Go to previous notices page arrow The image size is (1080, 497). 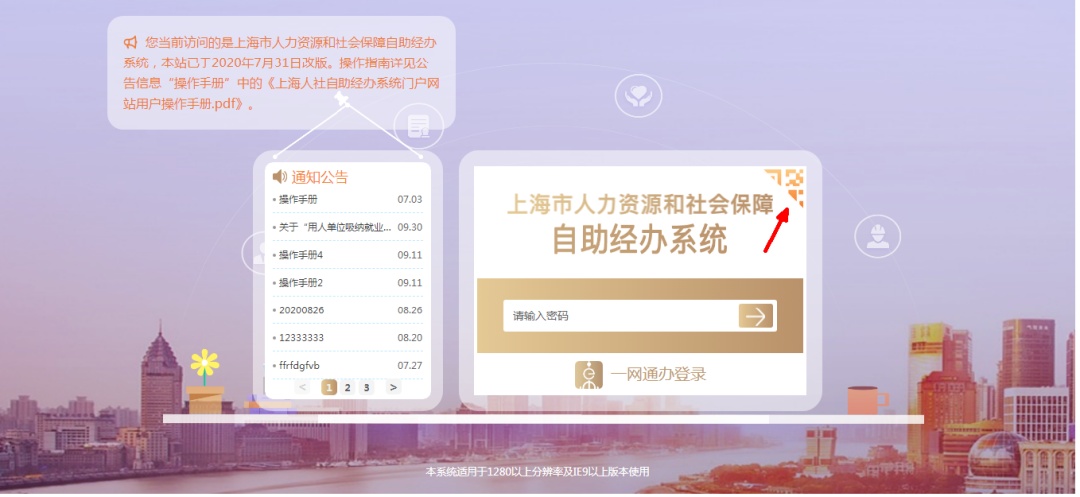[302, 388]
